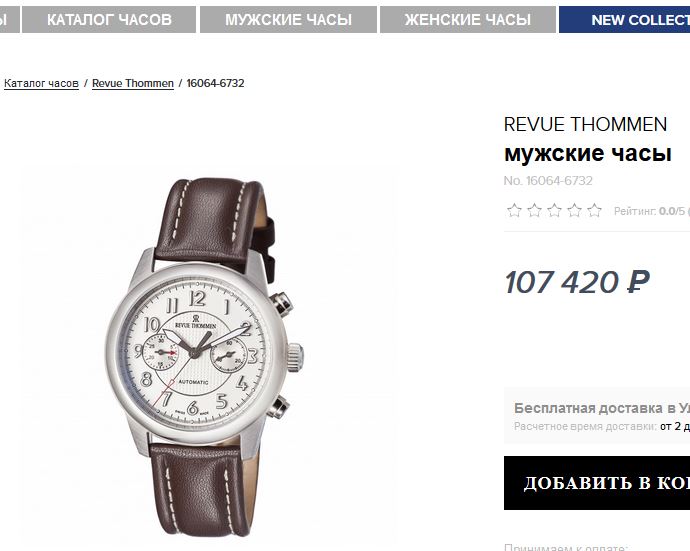Click the 107 420 ₽ price

click(x=577, y=282)
